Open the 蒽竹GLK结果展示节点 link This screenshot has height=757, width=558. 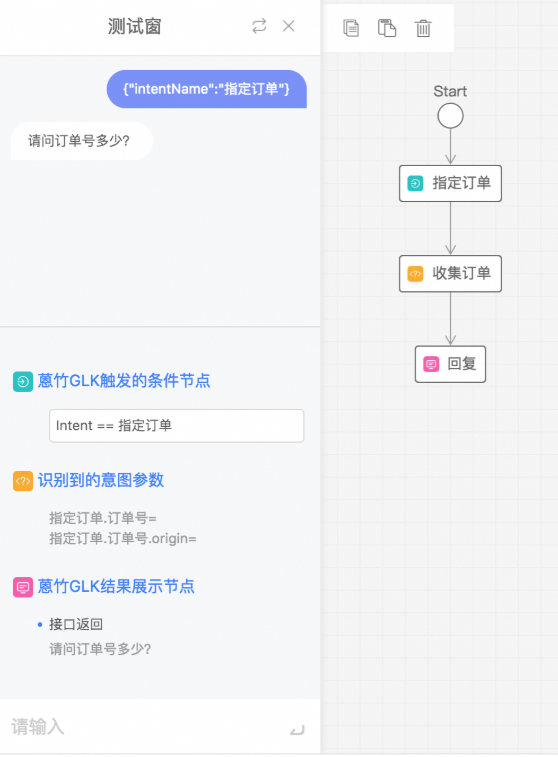coord(116,587)
